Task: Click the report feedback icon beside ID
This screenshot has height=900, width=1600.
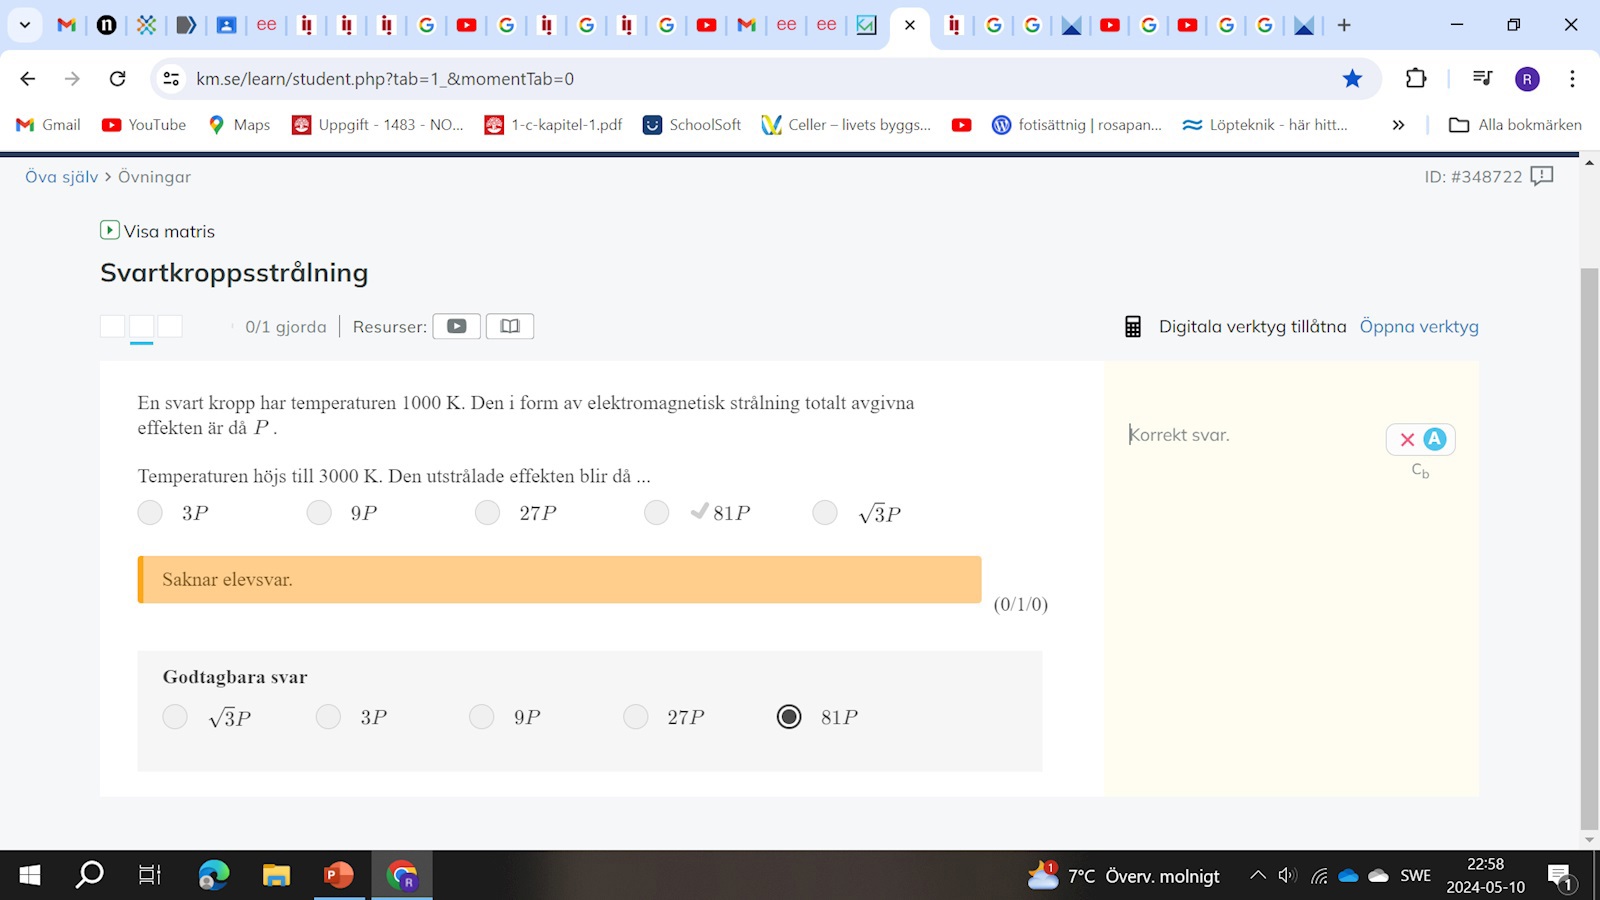Action: tap(1542, 177)
